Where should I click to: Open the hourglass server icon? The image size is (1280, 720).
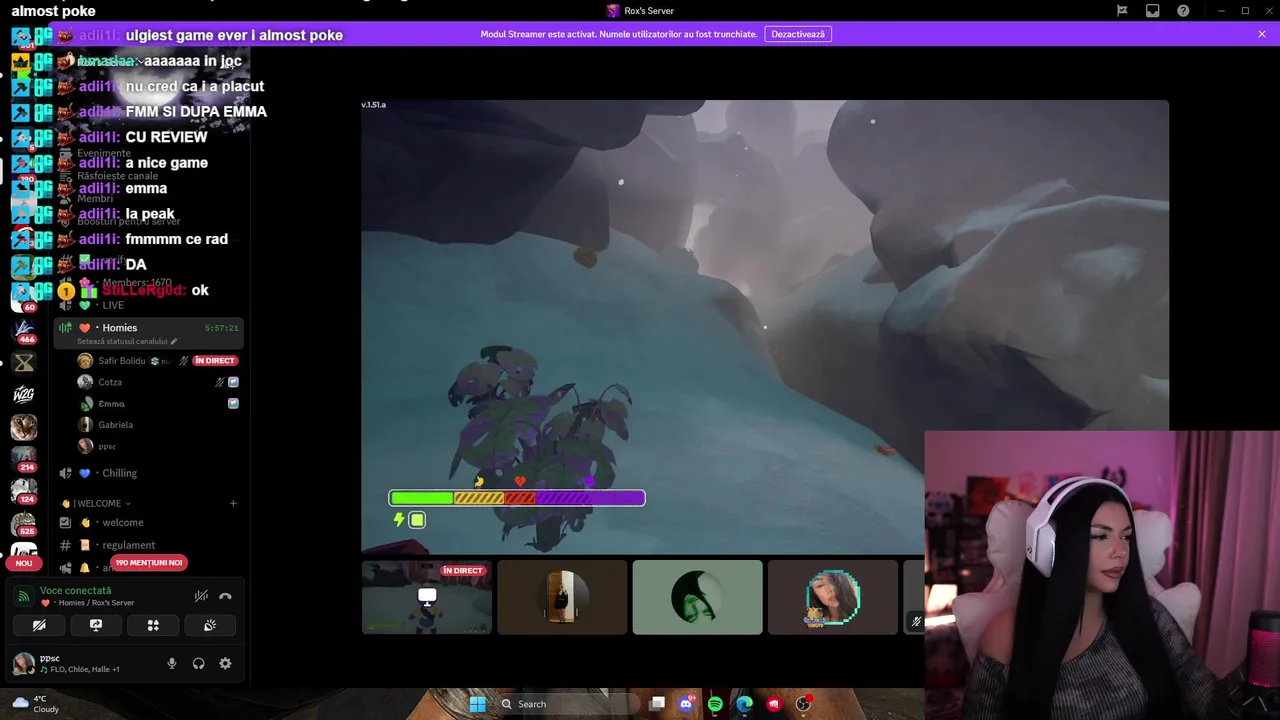point(24,363)
